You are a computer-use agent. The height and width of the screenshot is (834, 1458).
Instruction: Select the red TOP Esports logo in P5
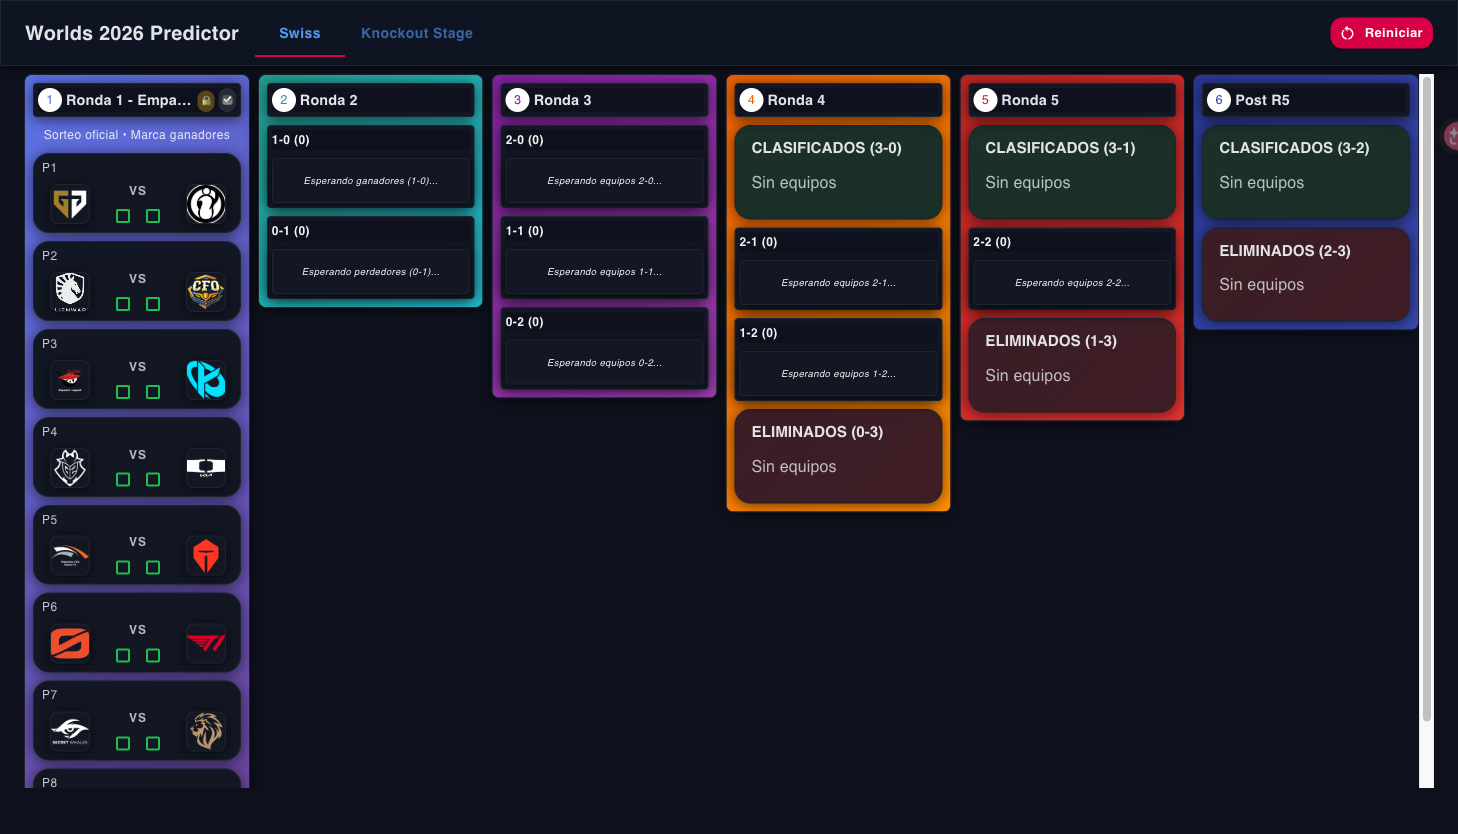coord(206,556)
